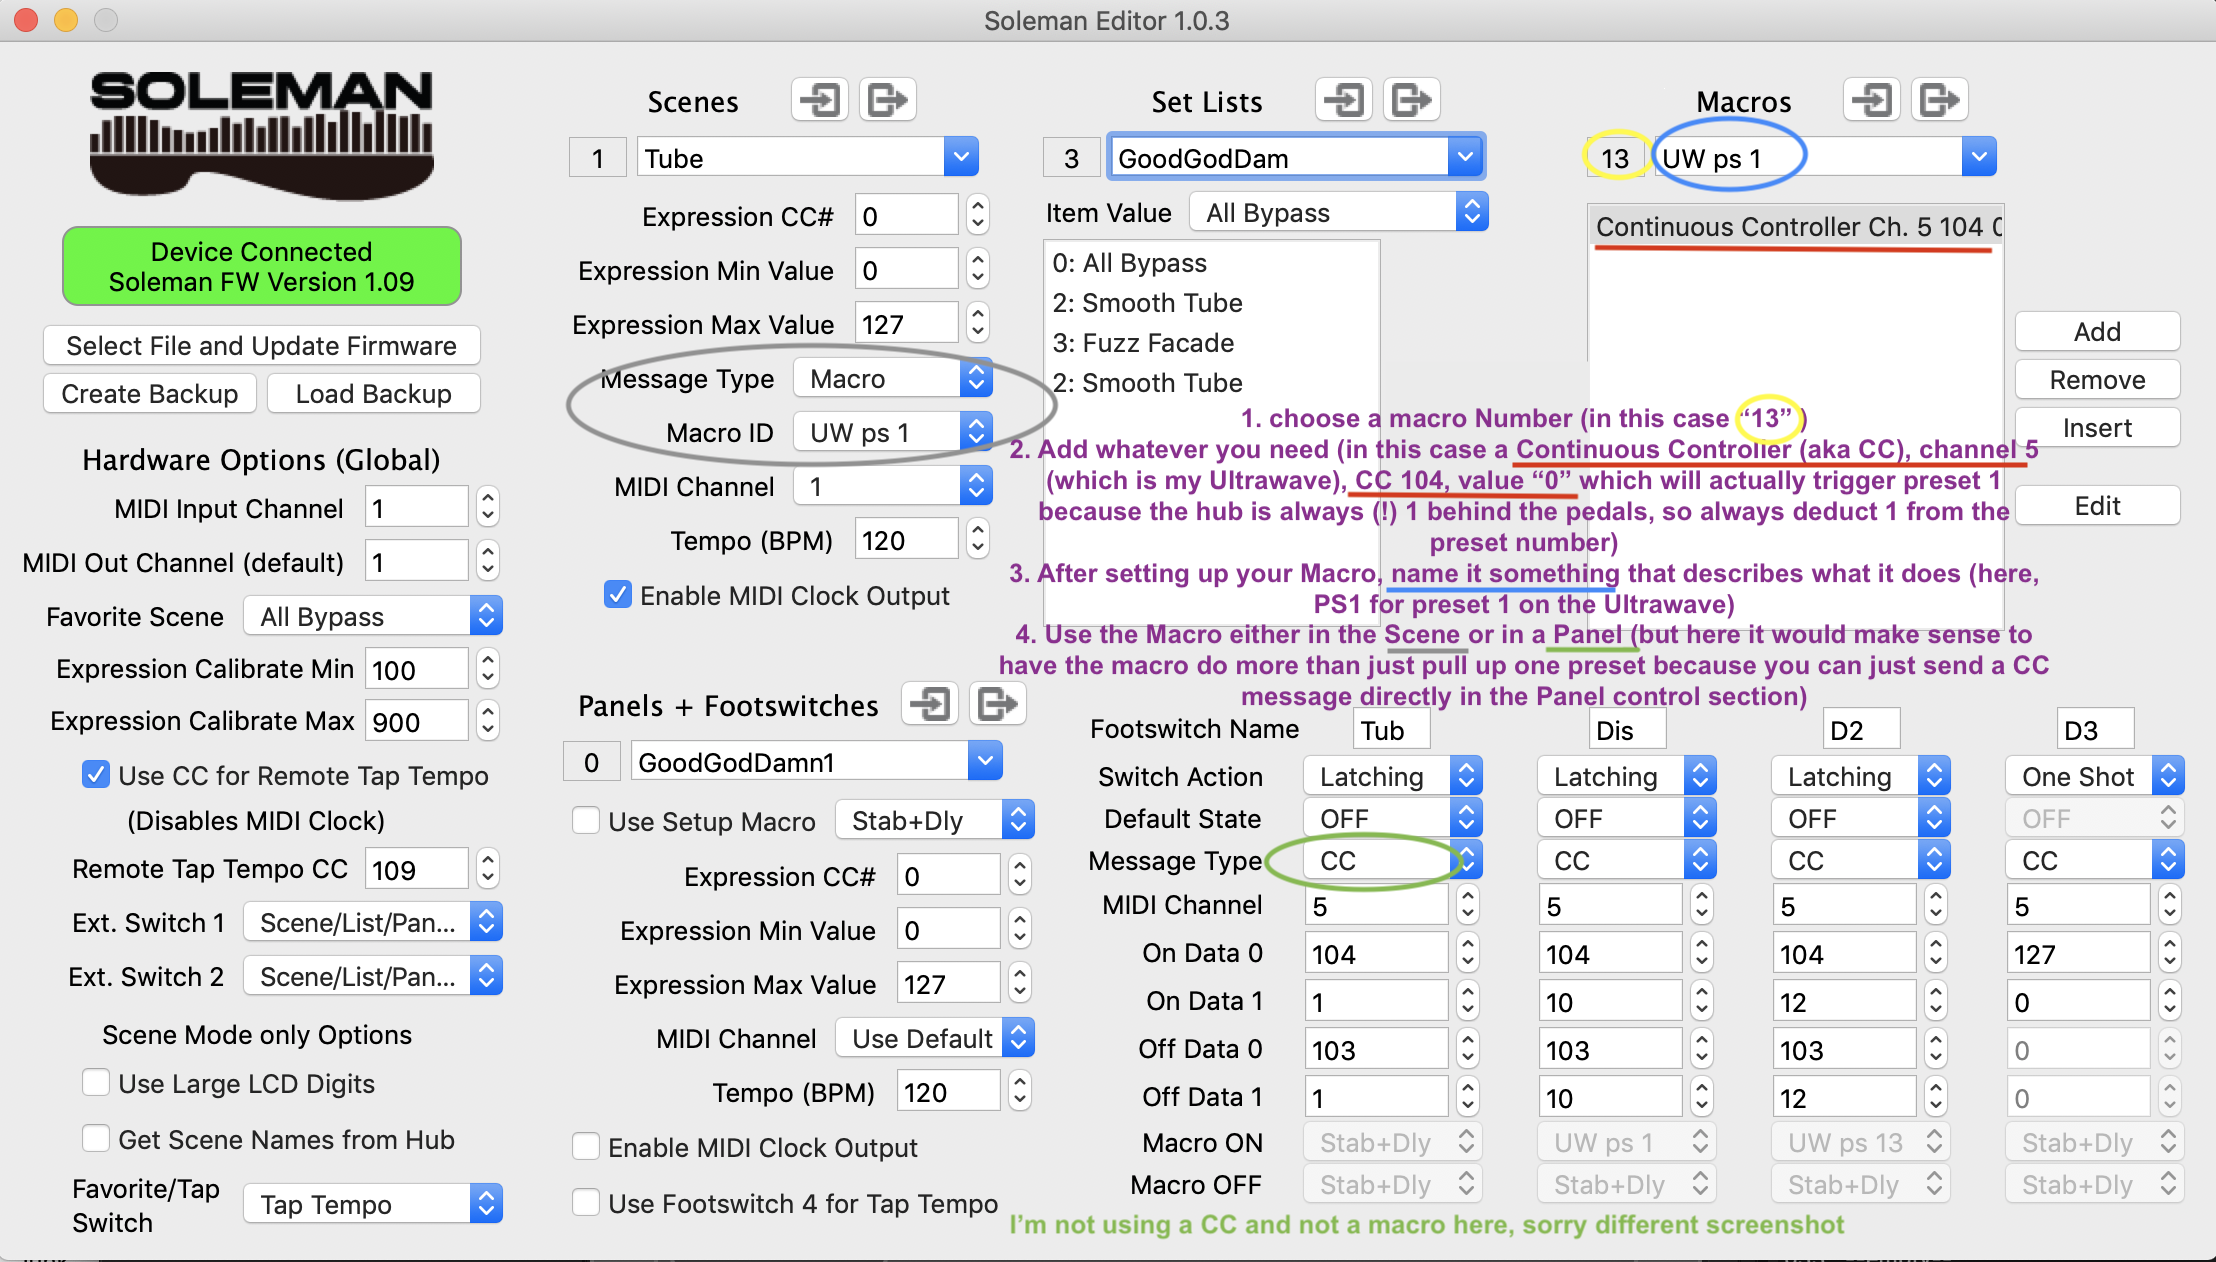Screen dimensions: 2216x1262
Task: Click the Scenes Expression Max Value field
Action: (906, 323)
